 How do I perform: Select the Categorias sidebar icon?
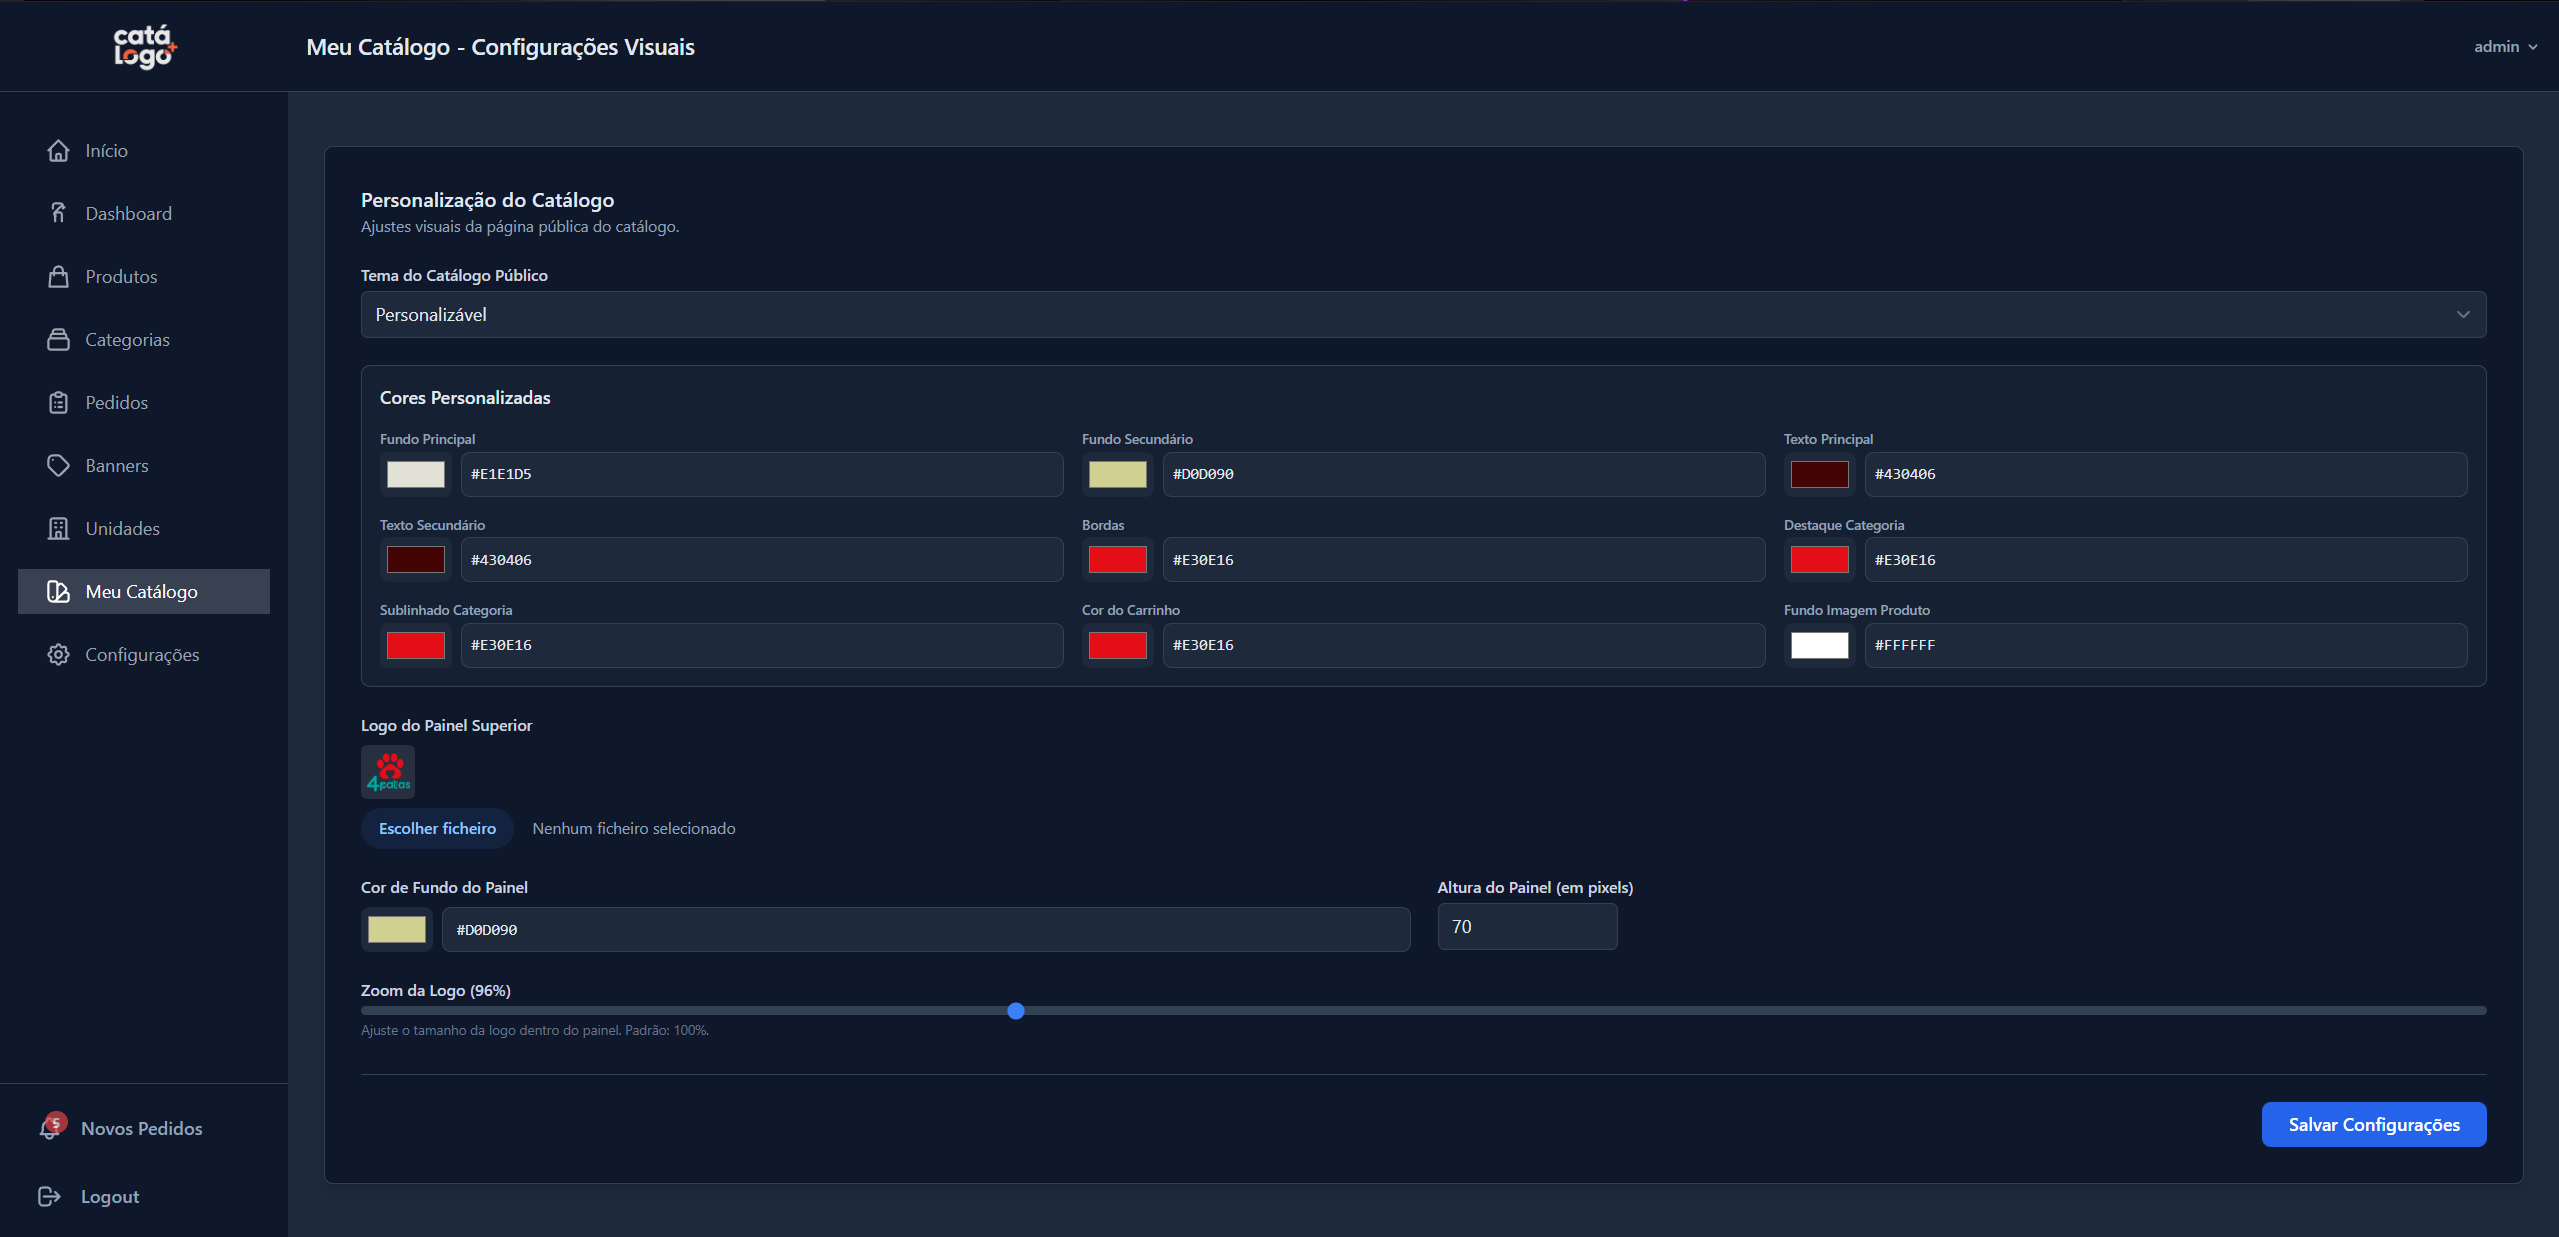pyautogui.click(x=59, y=340)
